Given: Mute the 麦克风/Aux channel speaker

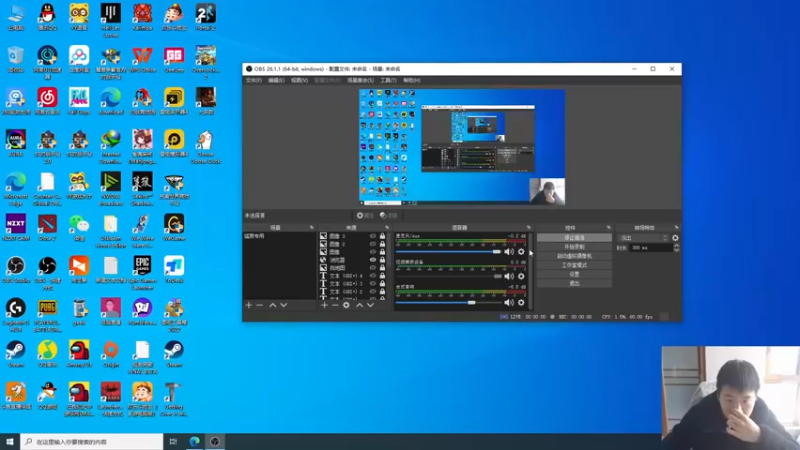Looking at the screenshot, I should pos(509,252).
